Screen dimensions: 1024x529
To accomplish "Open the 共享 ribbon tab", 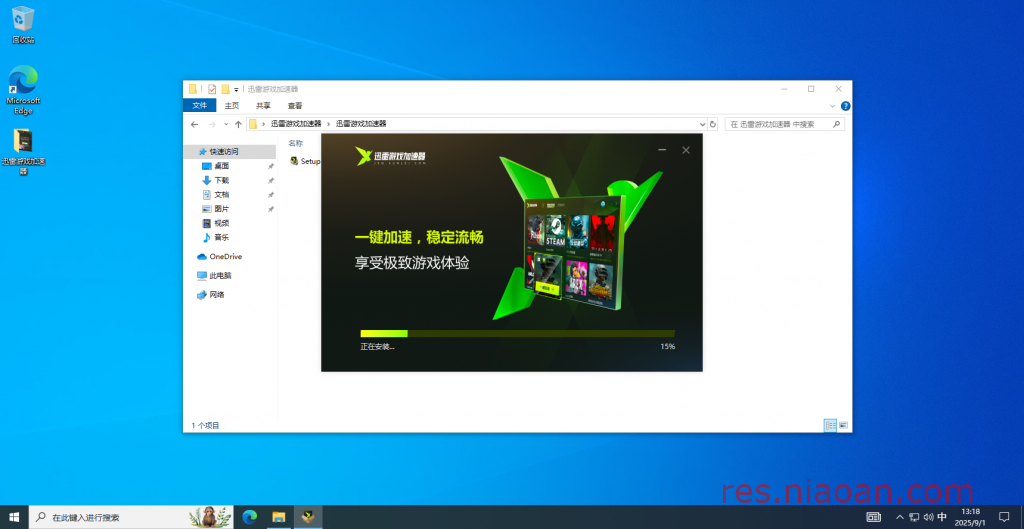I will [263, 106].
